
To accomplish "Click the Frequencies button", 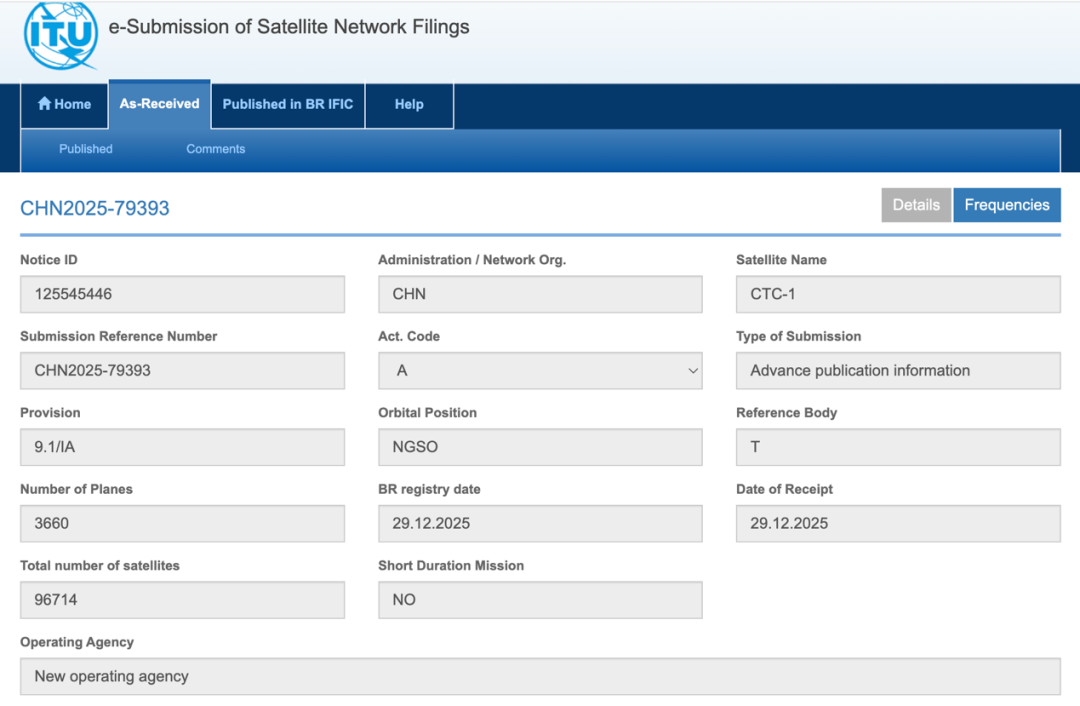I will (1006, 205).
